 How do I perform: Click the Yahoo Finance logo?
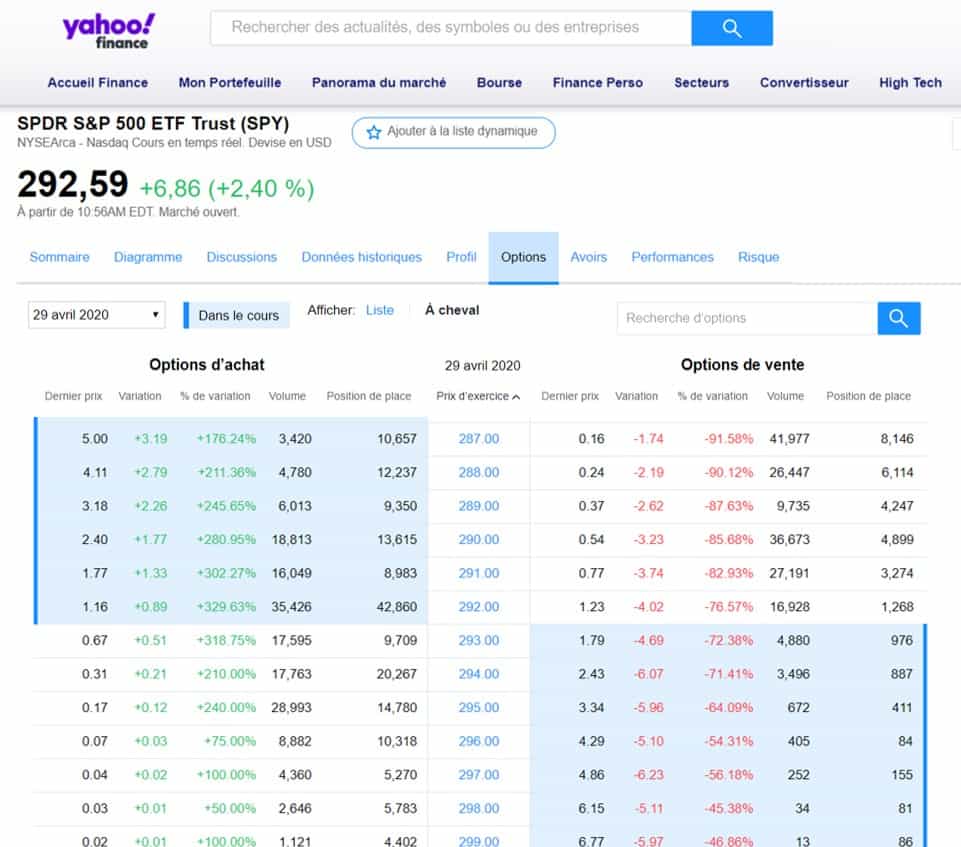point(108,31)
